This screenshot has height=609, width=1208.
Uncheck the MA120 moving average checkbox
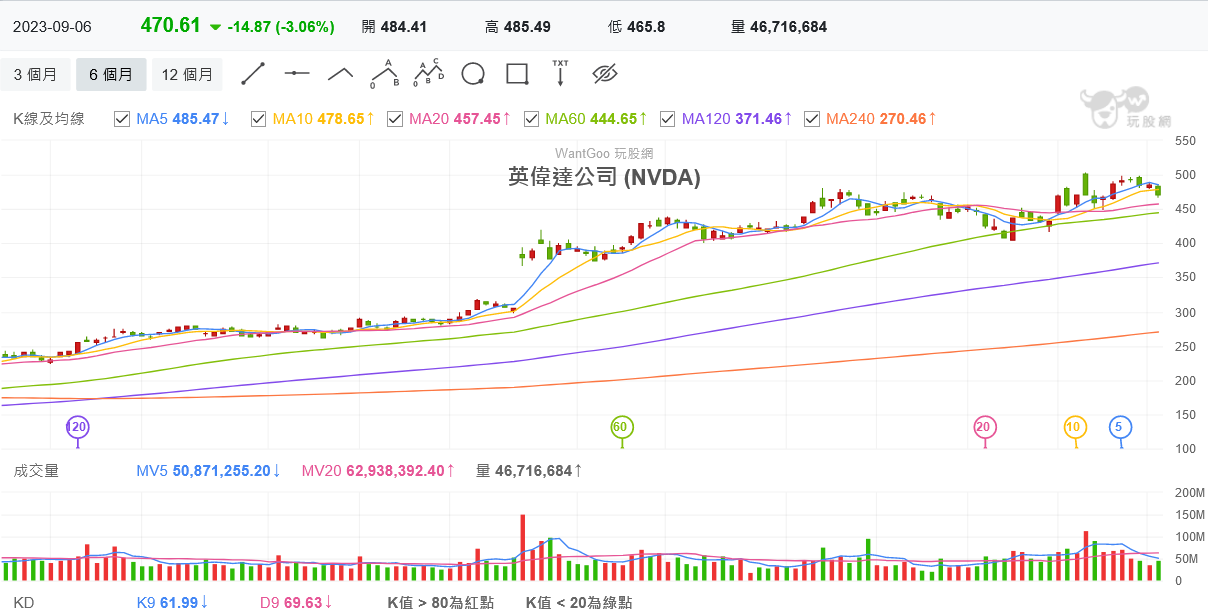click(667, 119)
